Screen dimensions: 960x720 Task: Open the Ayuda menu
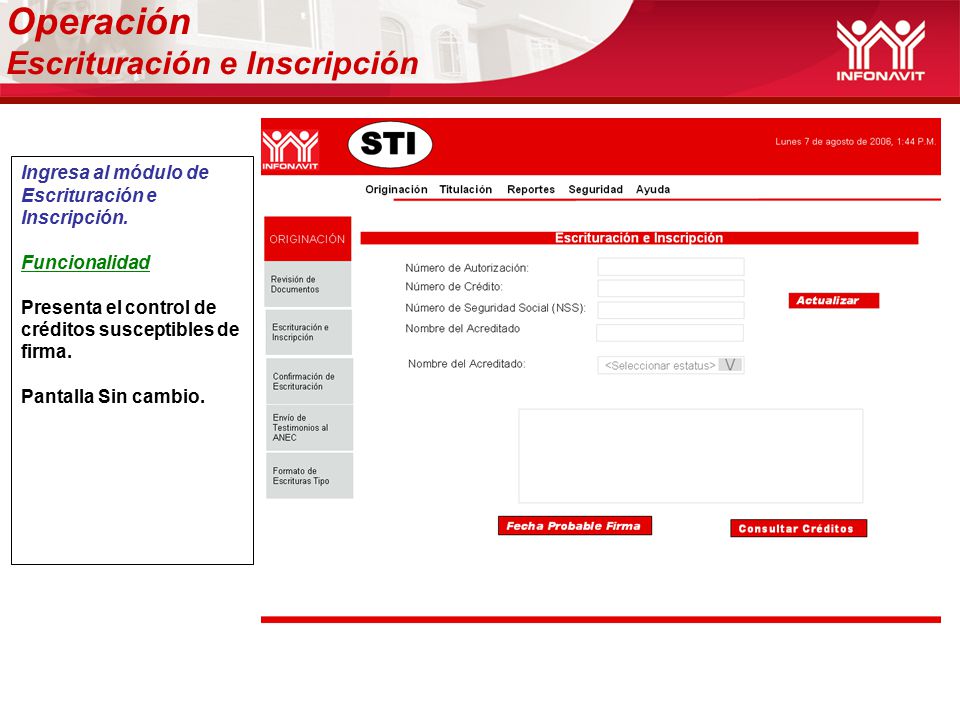653,189
